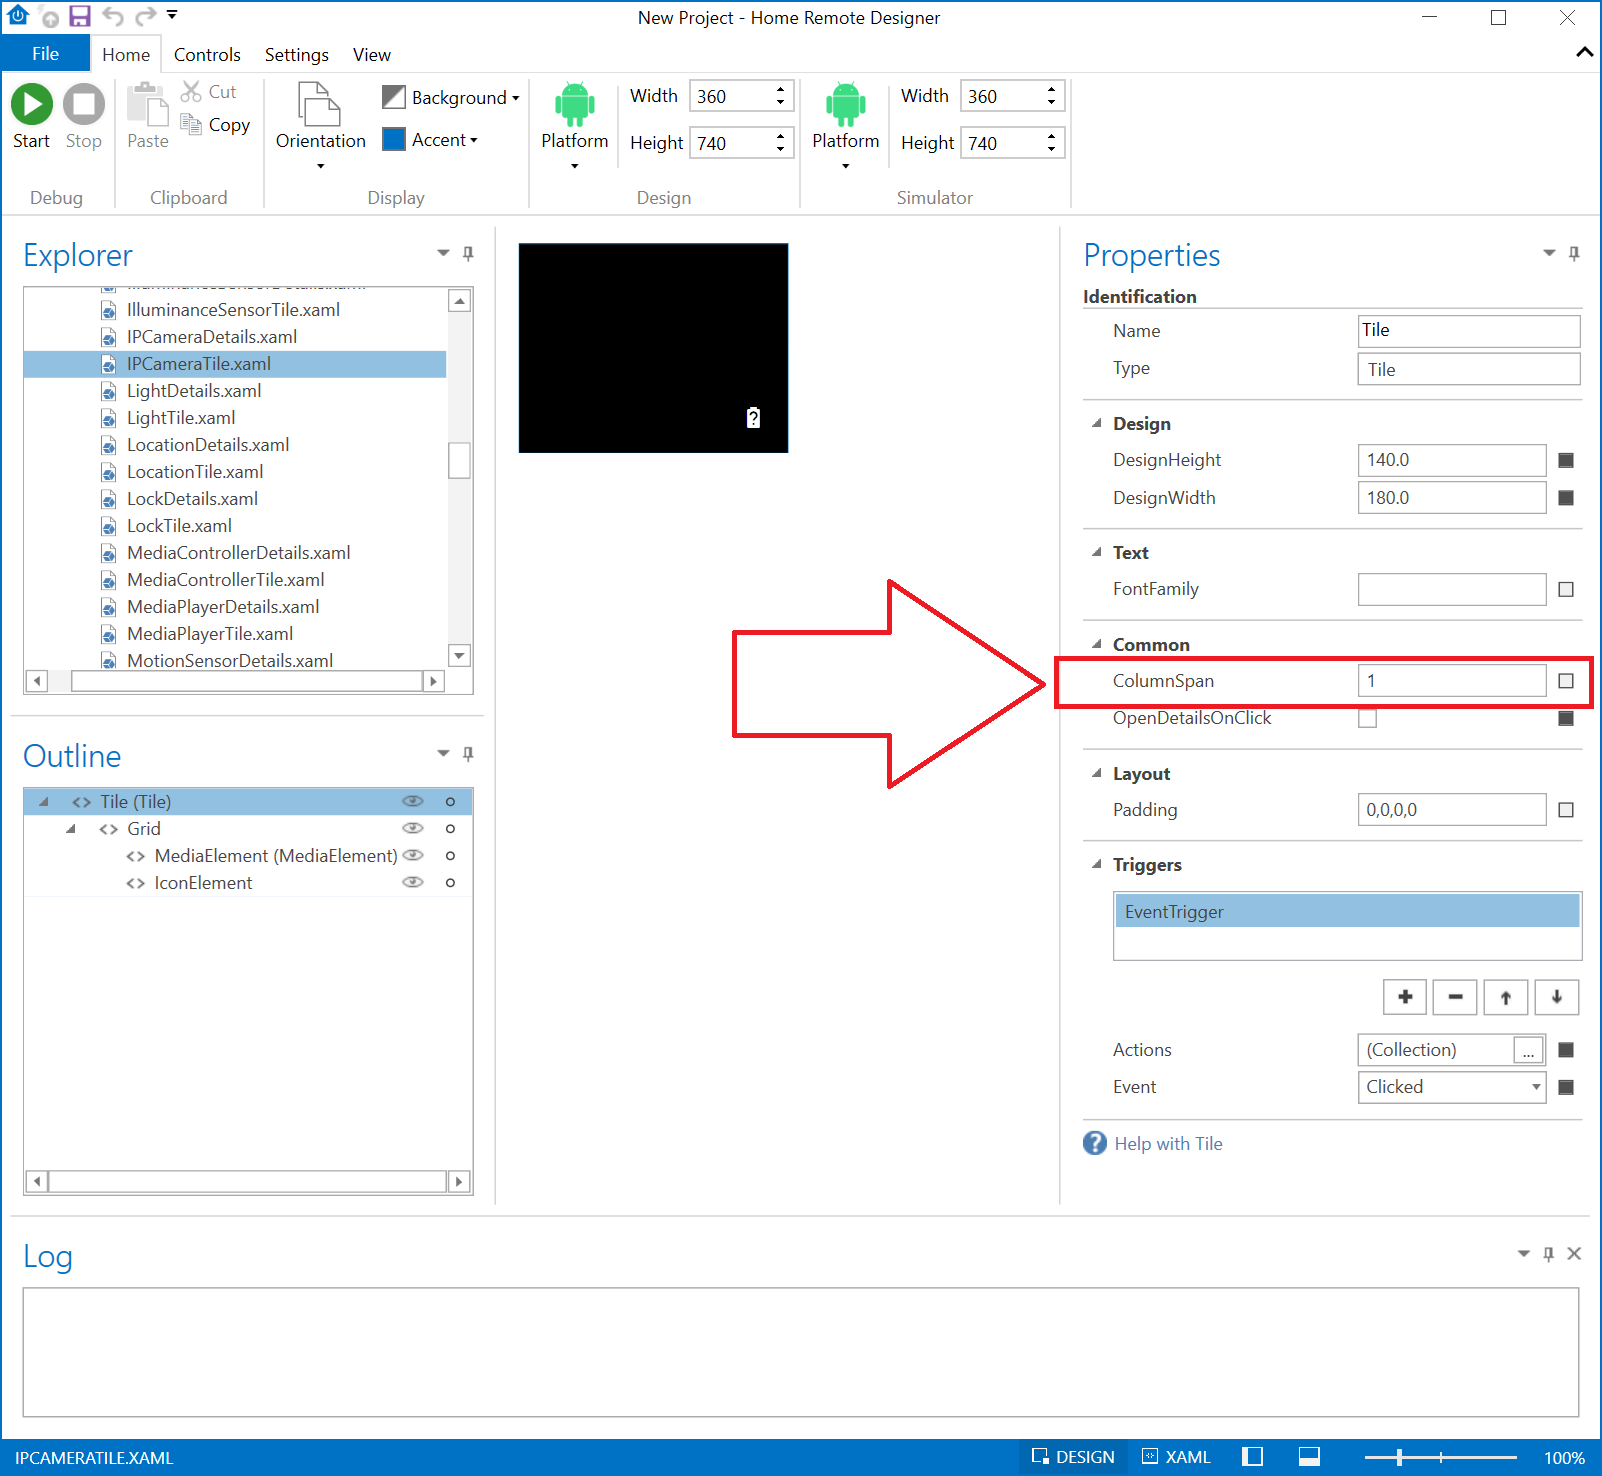Screen dimensions: 1602x1476
Task: Click the FontFamily property marker square
Action: tap(1566, 590)
